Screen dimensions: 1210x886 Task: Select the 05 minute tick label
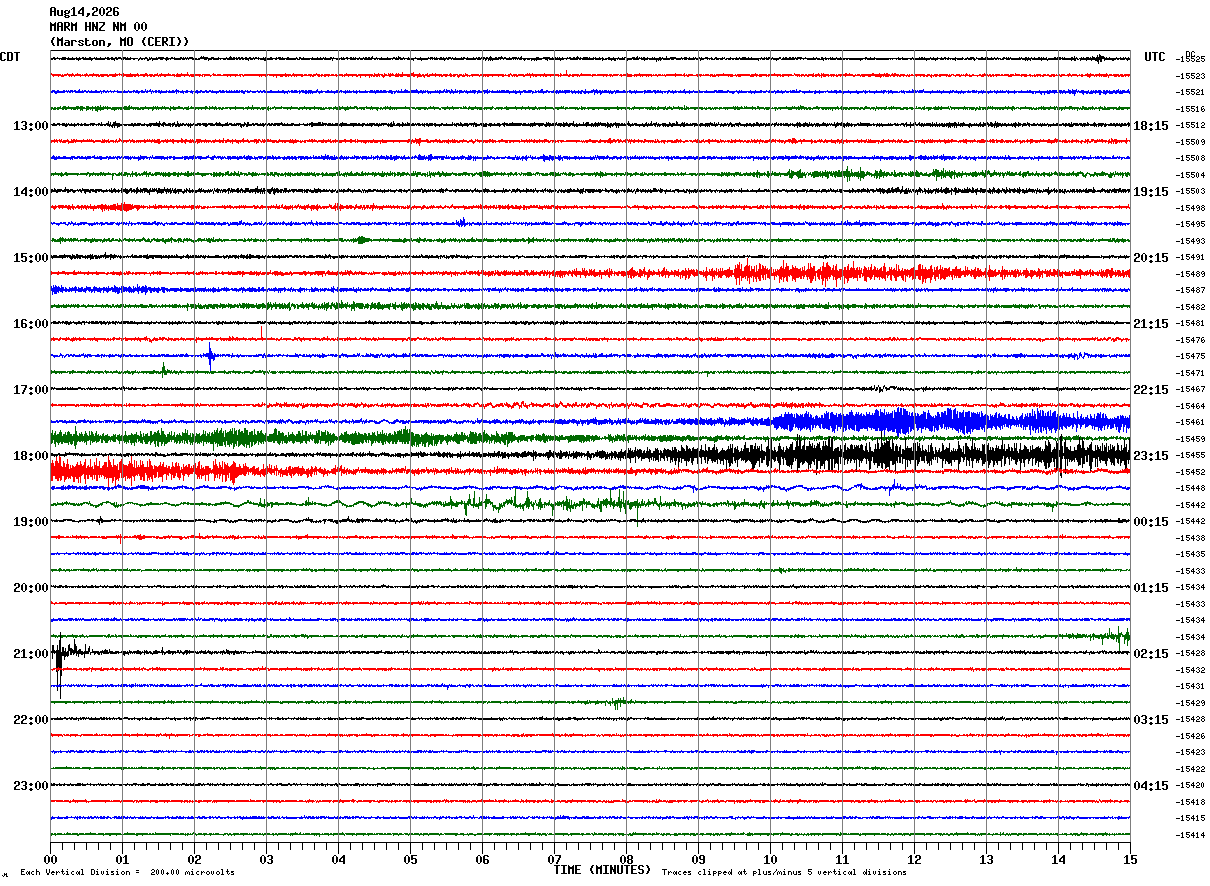pyautogui.click(x=410, y=860)
